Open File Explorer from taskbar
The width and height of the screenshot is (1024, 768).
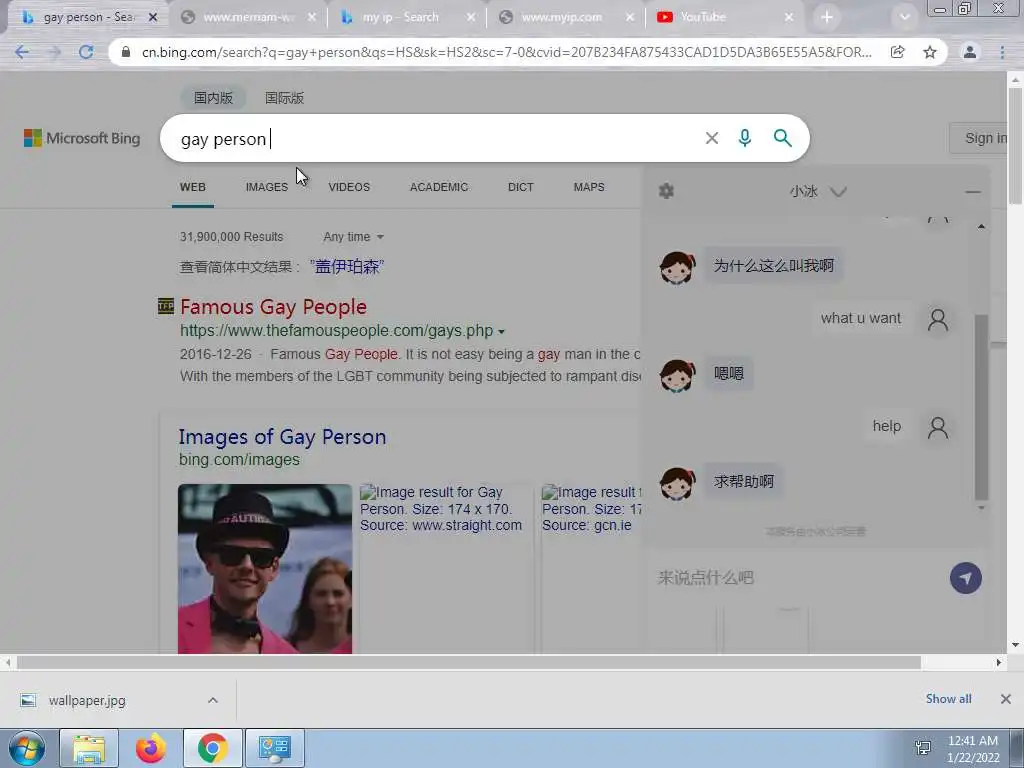point(89,748)
